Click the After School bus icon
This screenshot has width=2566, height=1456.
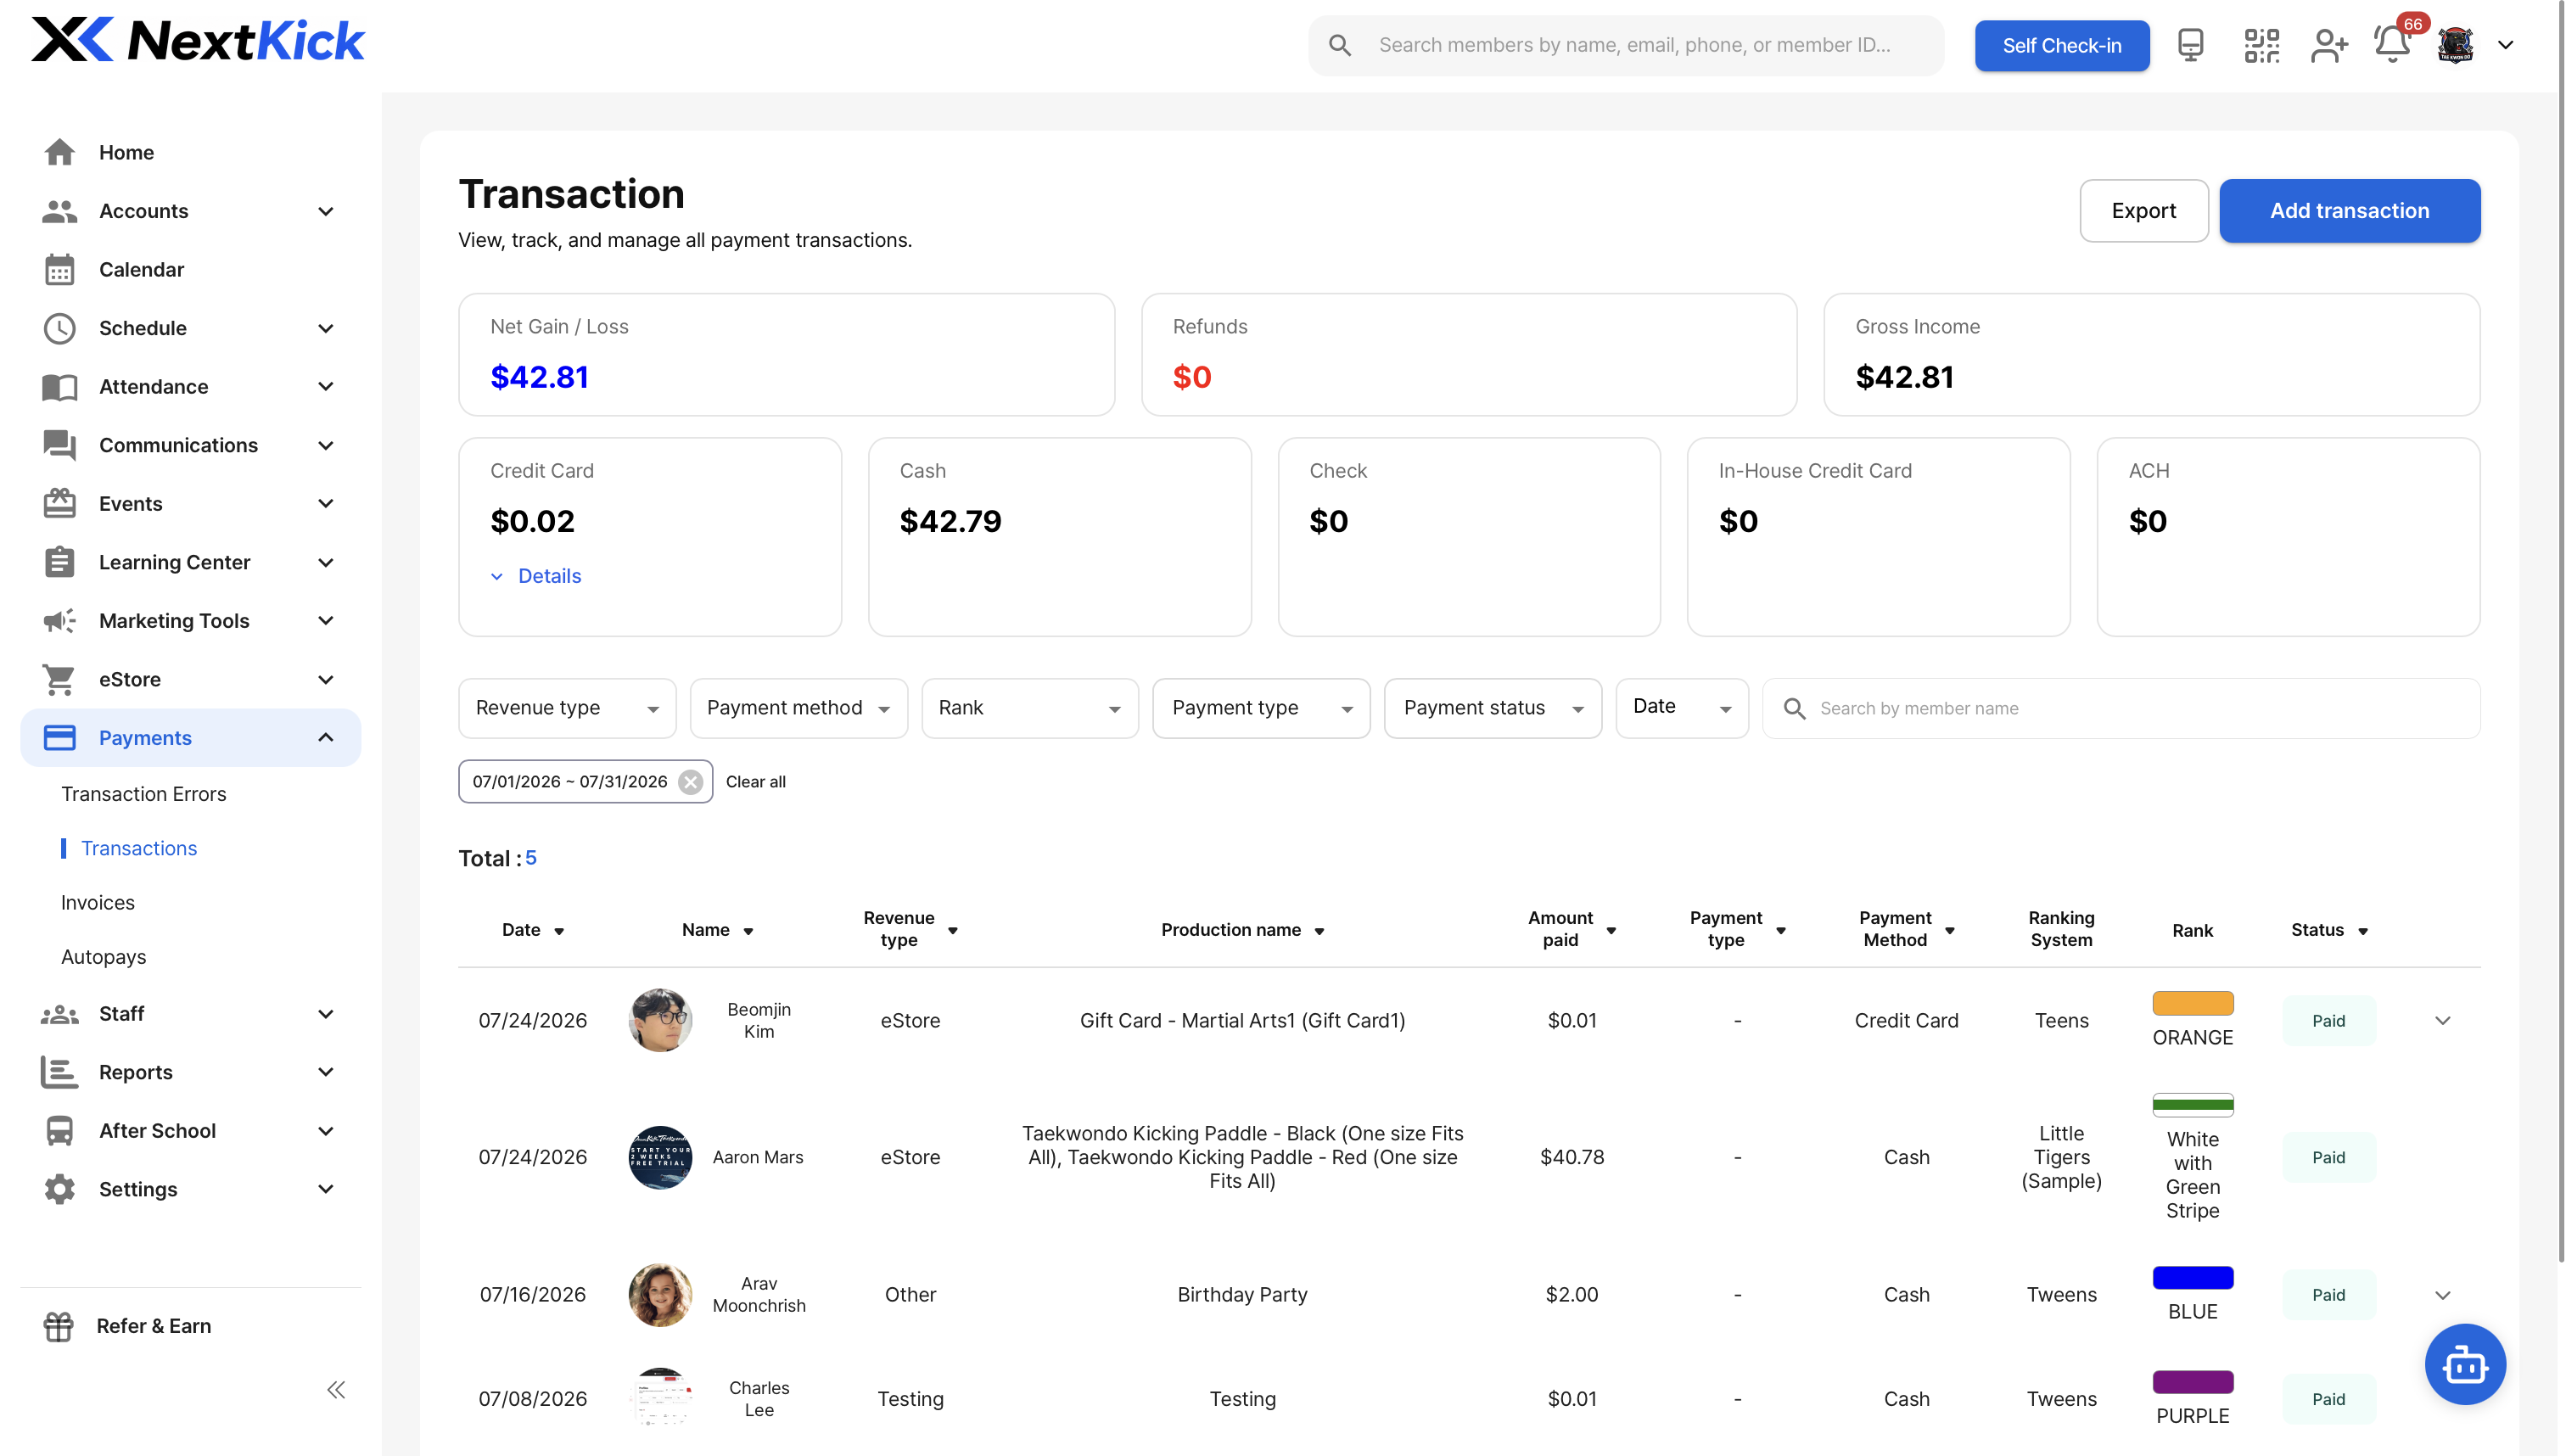(x=59, y=1130)
